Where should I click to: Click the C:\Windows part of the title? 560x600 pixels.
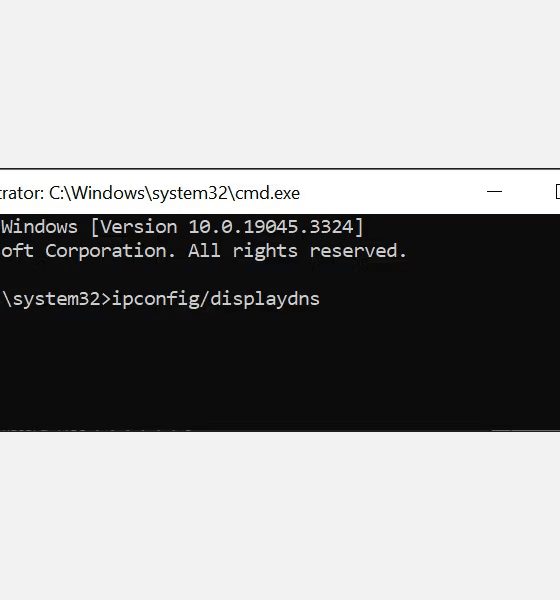(97, 193)
